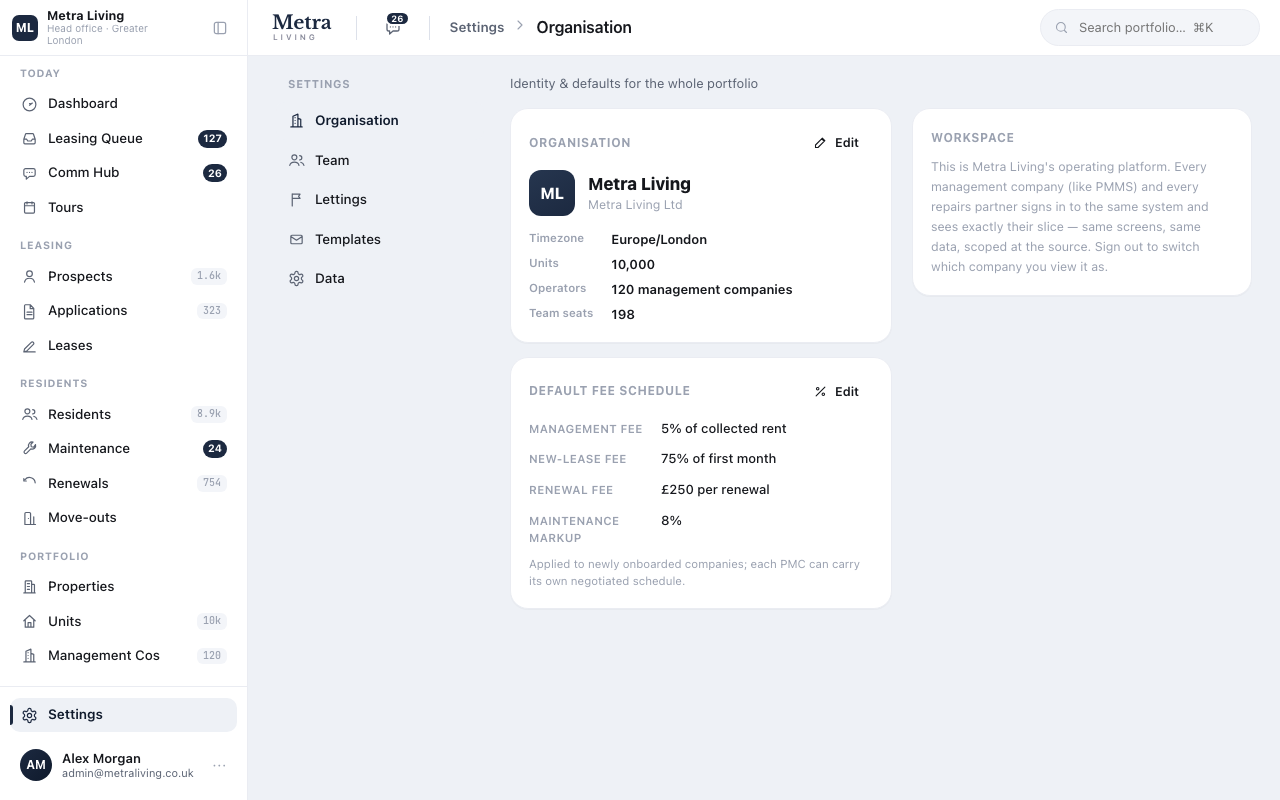Click the Residents people icon
1280x800 pixels.
[x=29, y=415]
